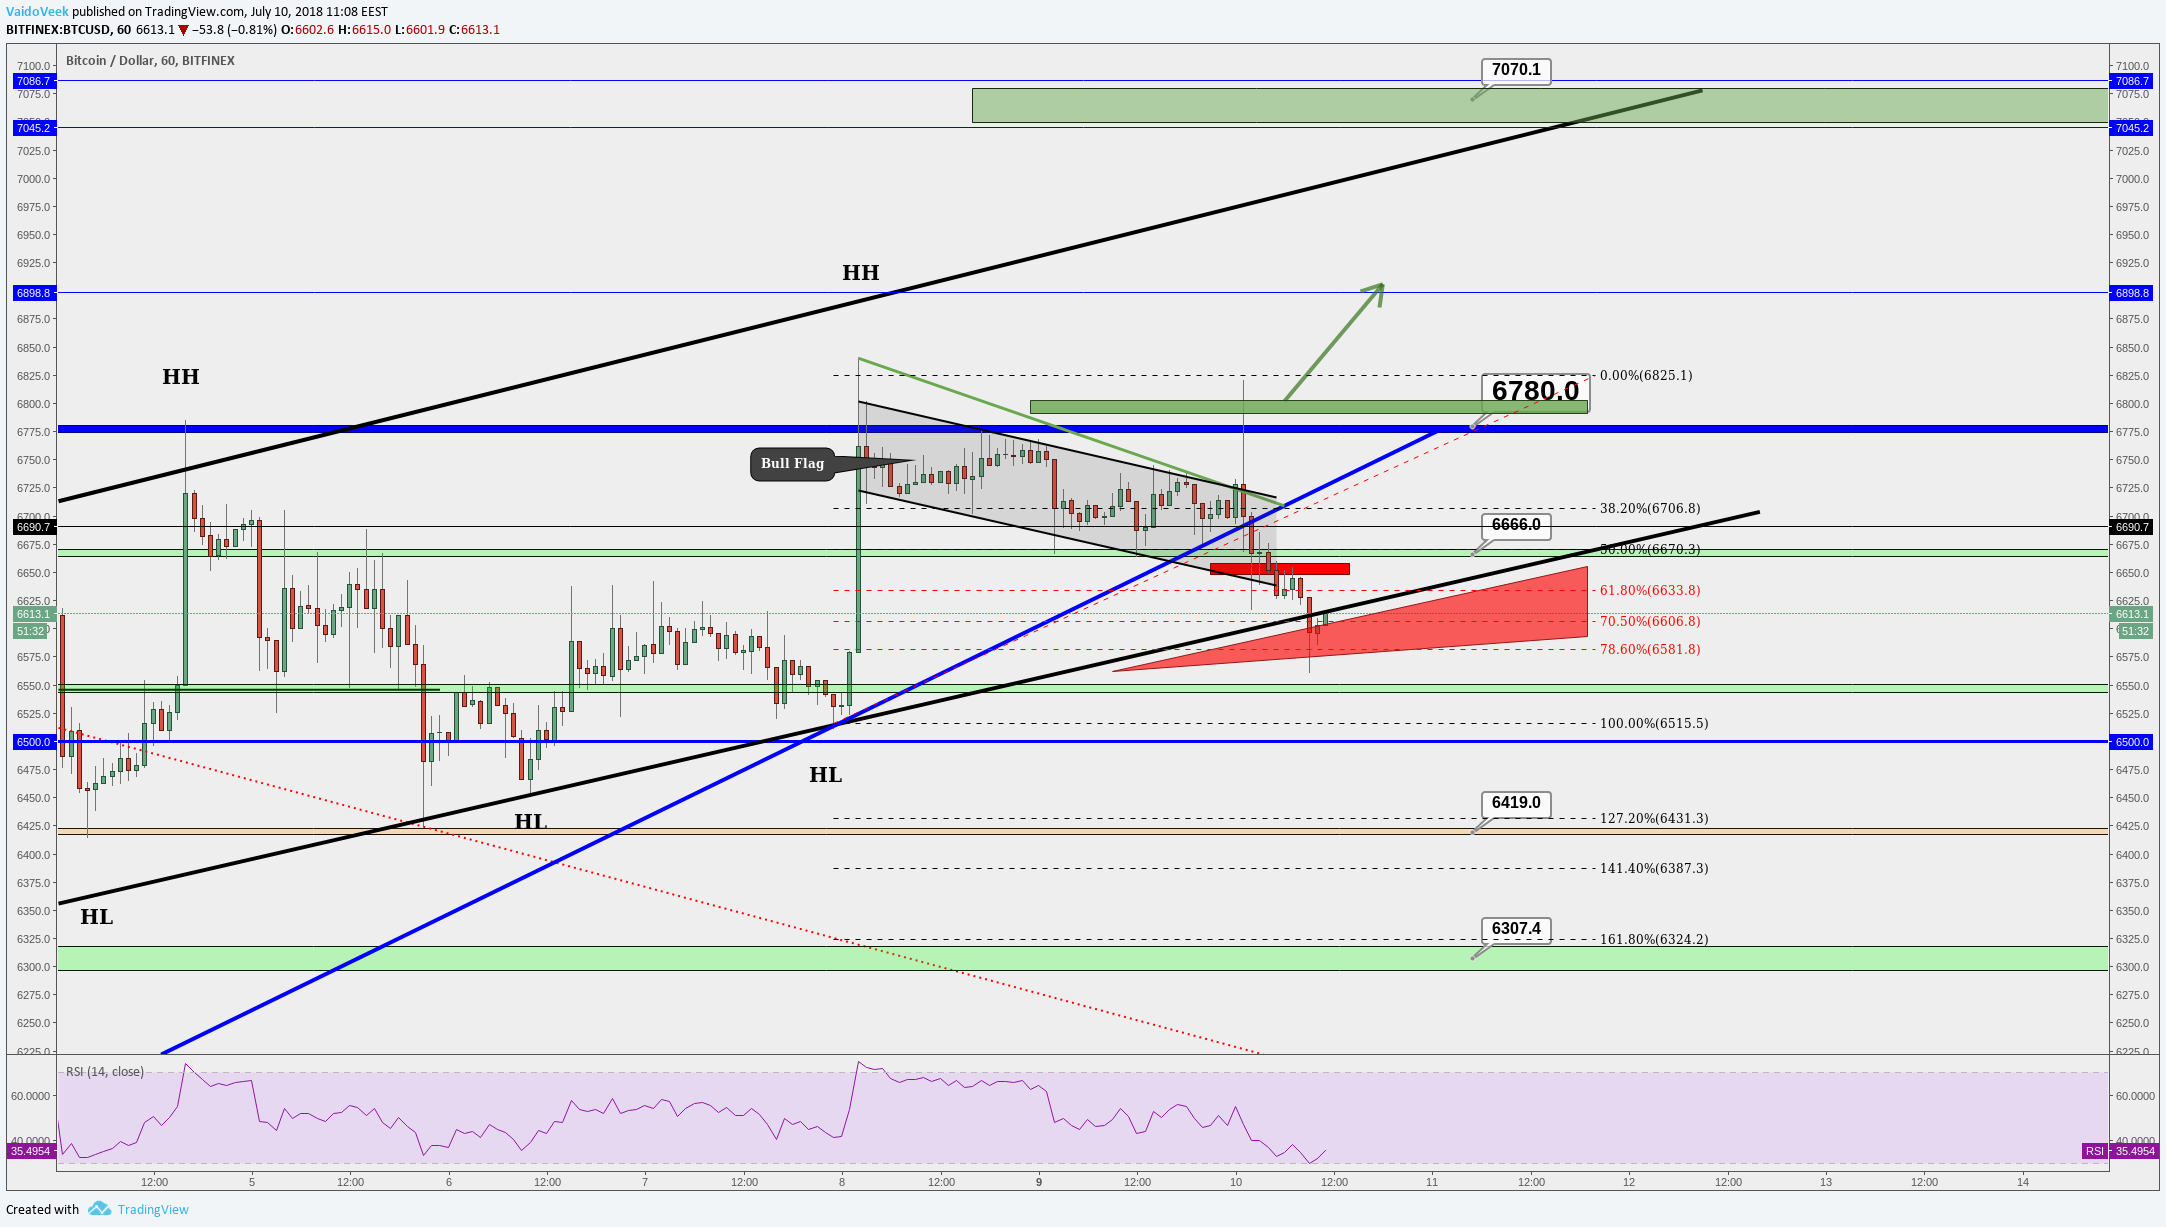Click the H:6615.0 high value
This screenshot has height=1227, width=2166.
(364, 30)
